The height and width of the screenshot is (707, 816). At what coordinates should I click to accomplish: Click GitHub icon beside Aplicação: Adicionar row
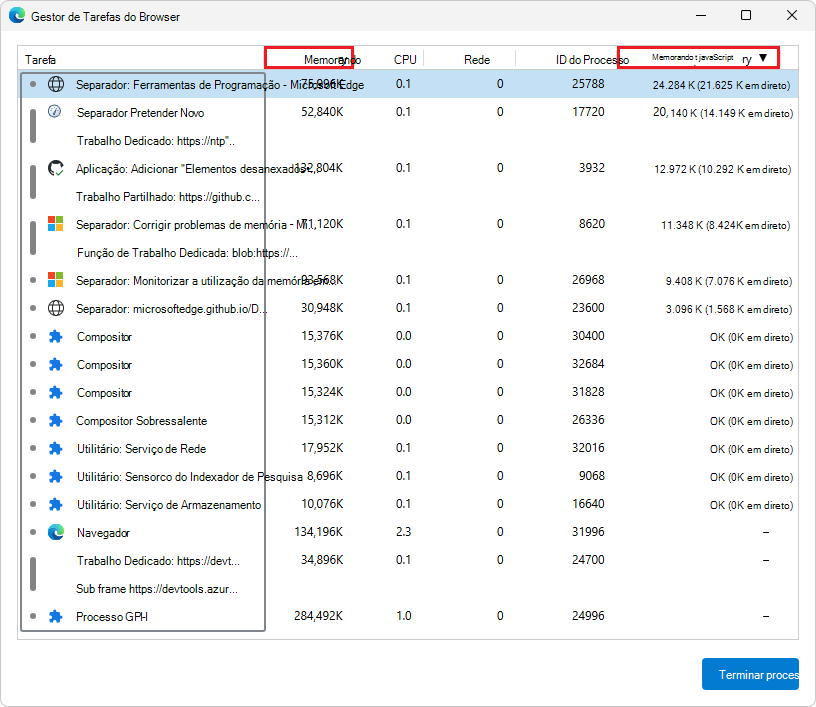[x=56, y=168]
